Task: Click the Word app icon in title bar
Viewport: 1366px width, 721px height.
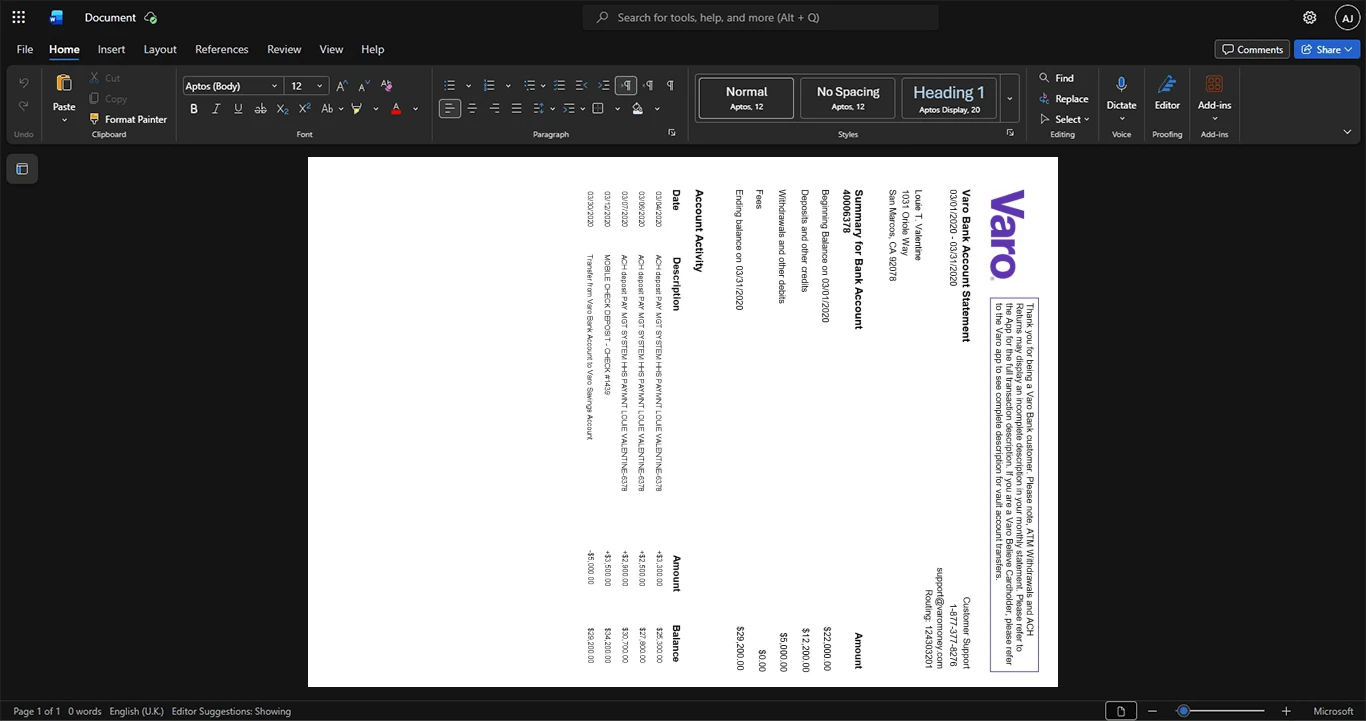Action: pyautogui.click(x=56, y=17)
